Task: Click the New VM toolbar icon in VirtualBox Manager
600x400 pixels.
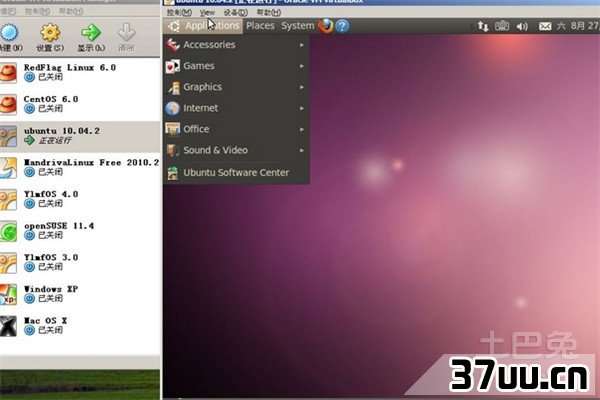Action: tap(9, 32)
